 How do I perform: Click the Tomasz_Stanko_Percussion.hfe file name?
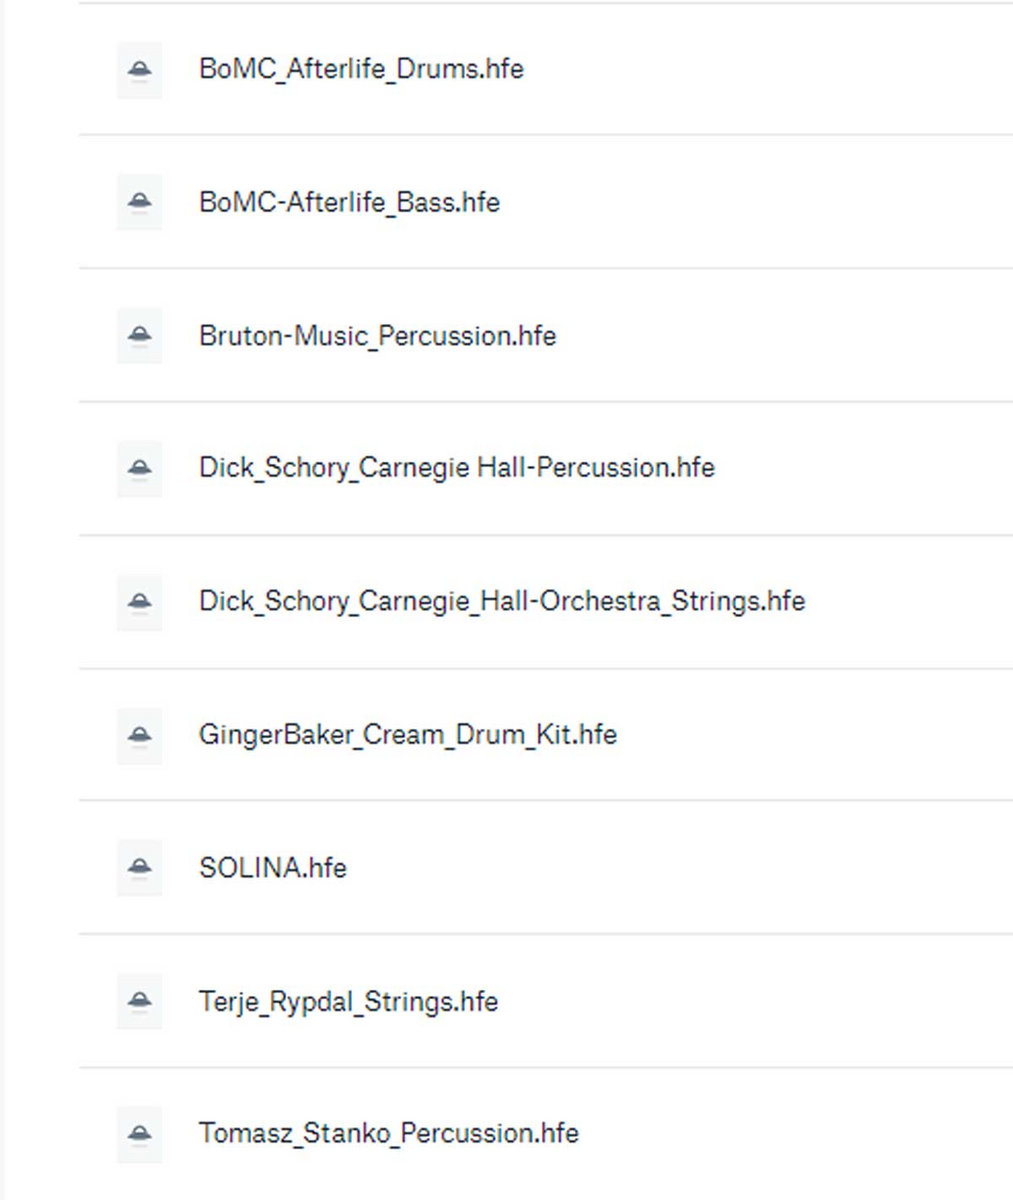click(388, 1134)
